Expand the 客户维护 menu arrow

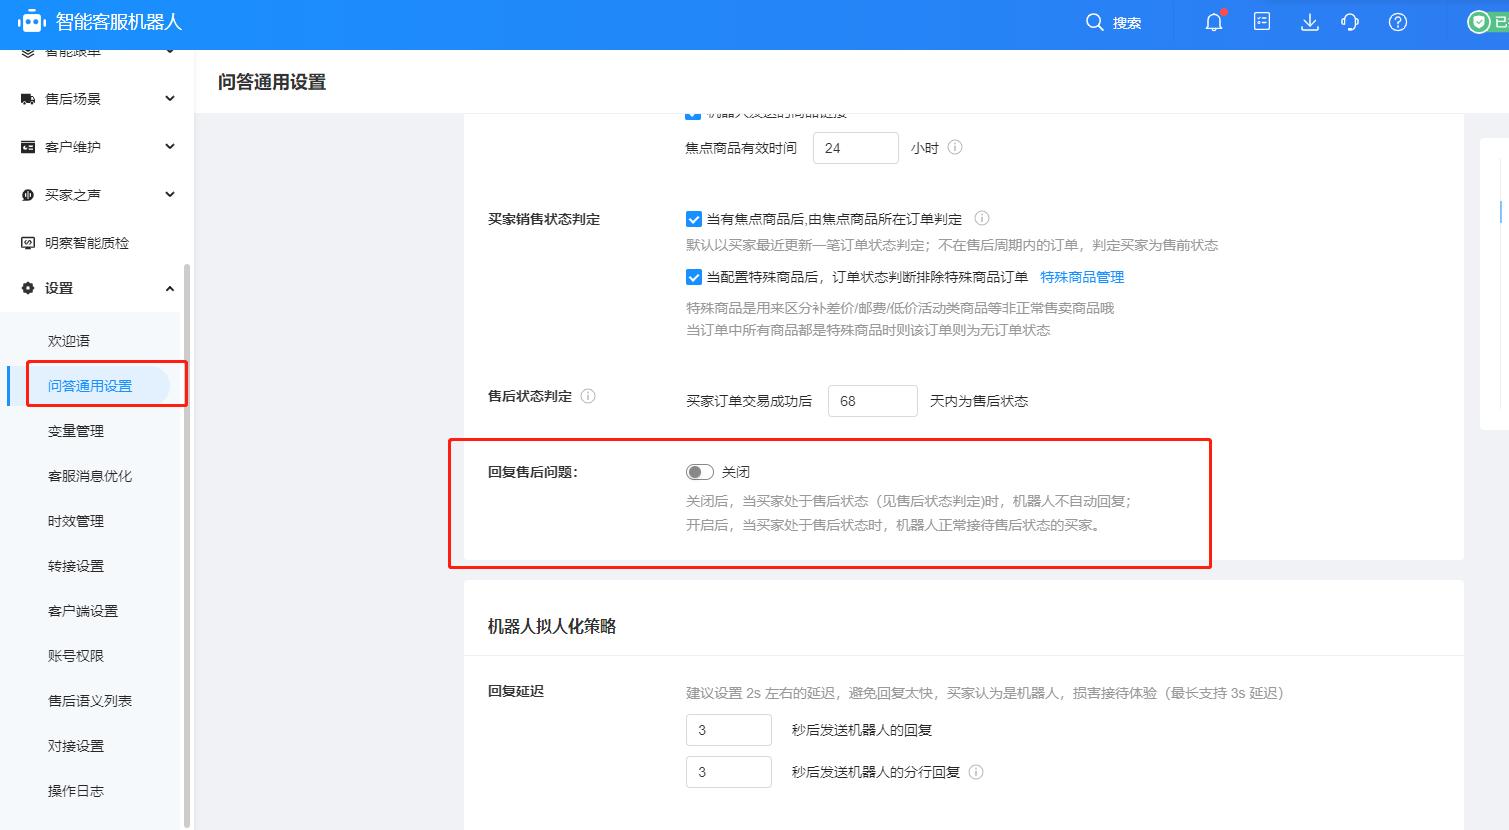click(x=170, y=146)
